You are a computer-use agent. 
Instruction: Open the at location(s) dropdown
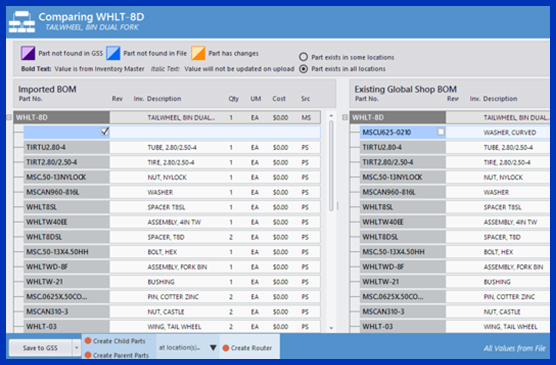188,348
